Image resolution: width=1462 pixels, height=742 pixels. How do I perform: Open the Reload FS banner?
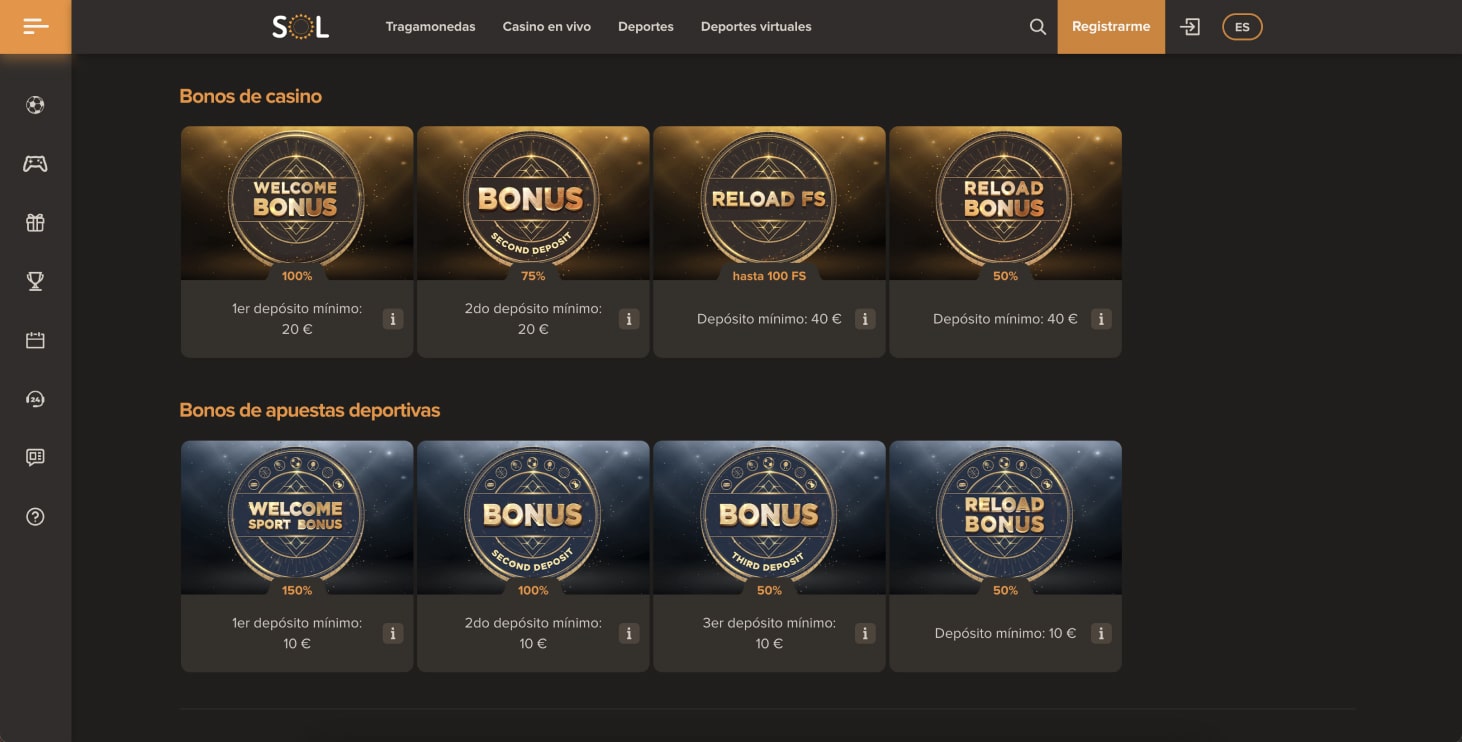point(769,203)
